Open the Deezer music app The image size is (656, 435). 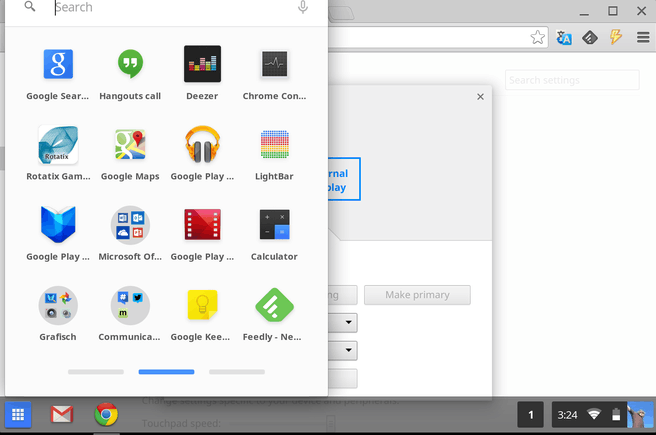point(202,64)
